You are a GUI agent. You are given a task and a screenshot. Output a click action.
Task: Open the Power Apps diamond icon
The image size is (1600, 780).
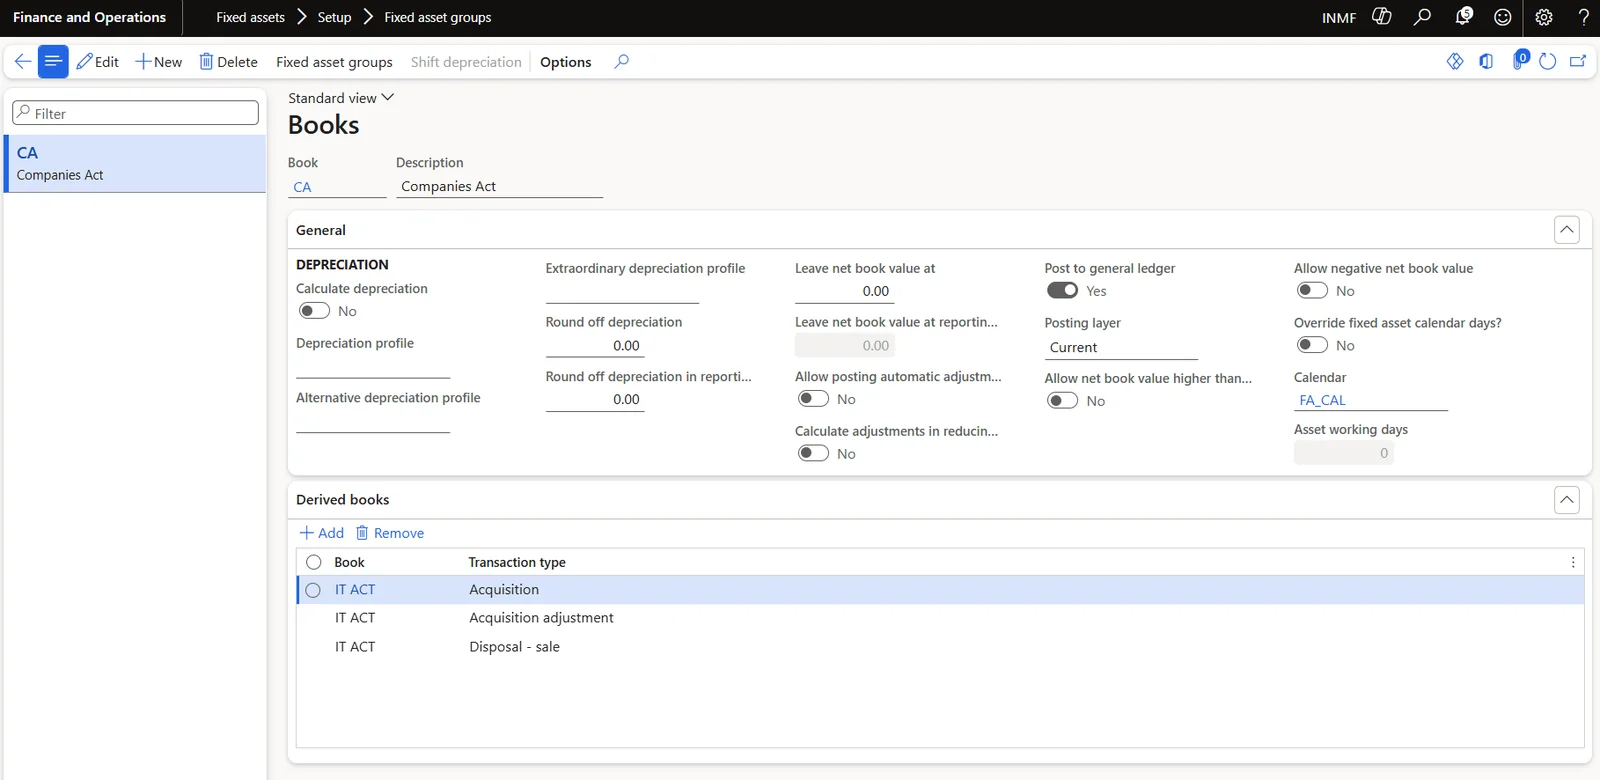pyautogui.click(x=1455, y=62)
